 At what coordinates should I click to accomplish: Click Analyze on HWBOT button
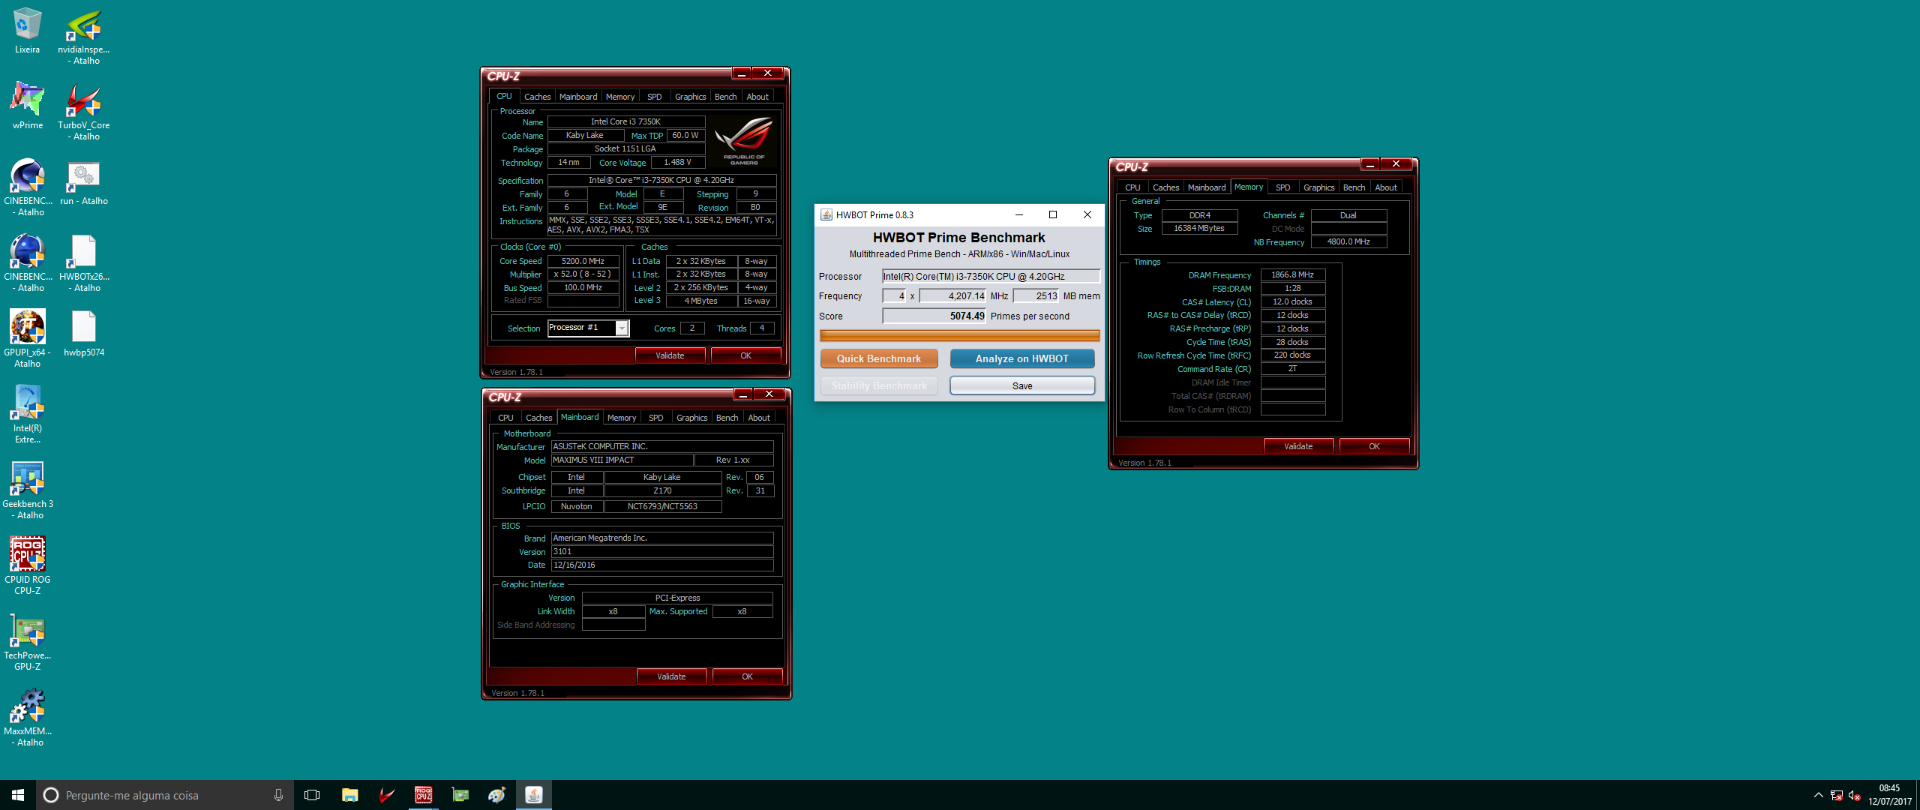tap(1022, 359)
